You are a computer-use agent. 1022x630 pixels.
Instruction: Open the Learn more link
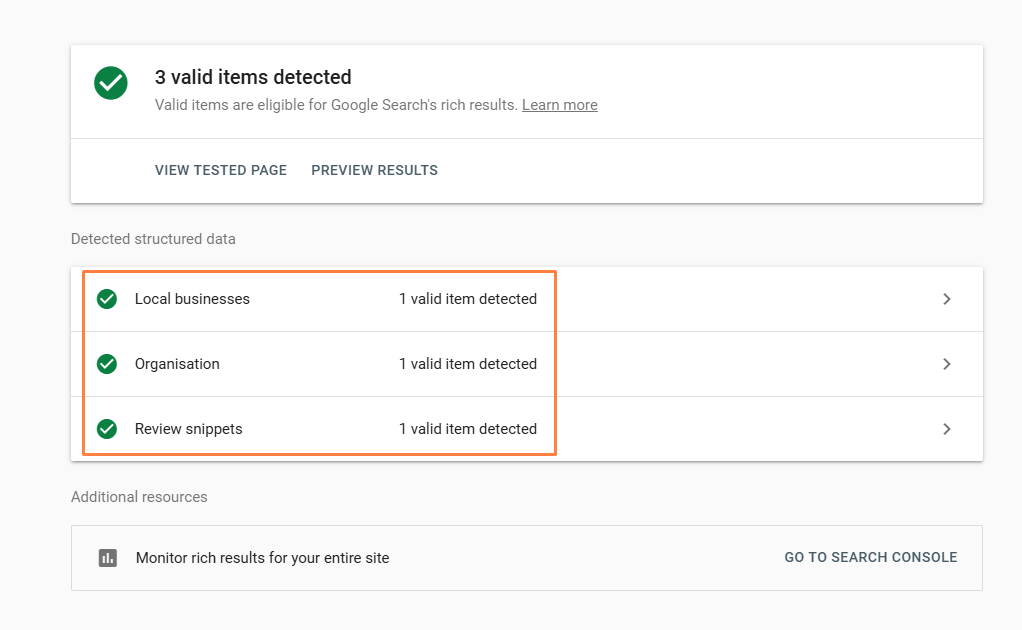tap(559, 105)
